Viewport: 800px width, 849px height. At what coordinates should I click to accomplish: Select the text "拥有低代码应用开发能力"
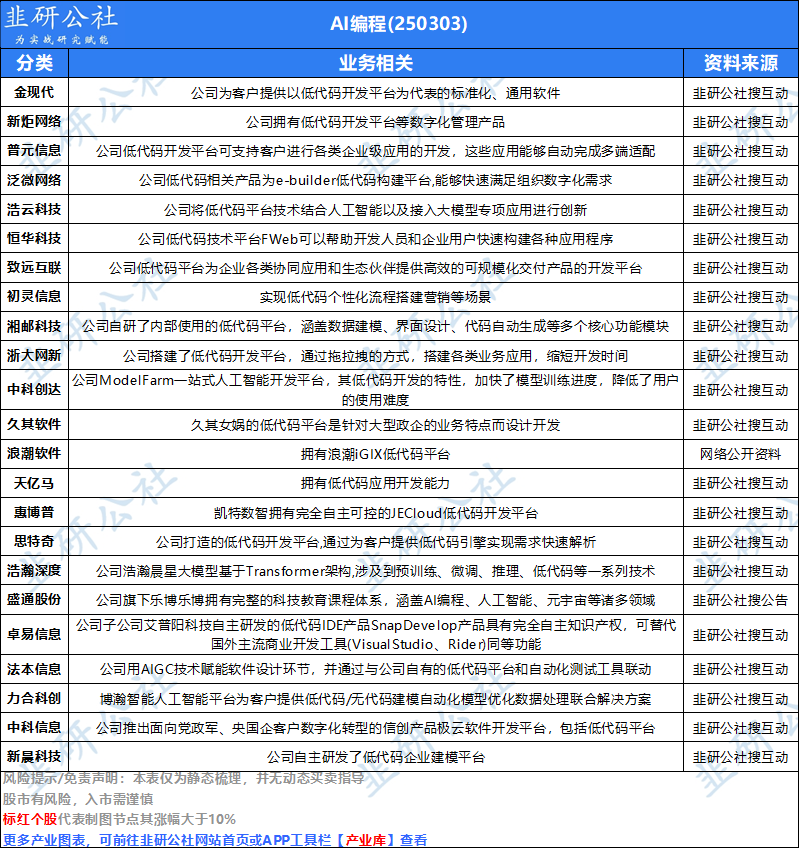(375, 484)
